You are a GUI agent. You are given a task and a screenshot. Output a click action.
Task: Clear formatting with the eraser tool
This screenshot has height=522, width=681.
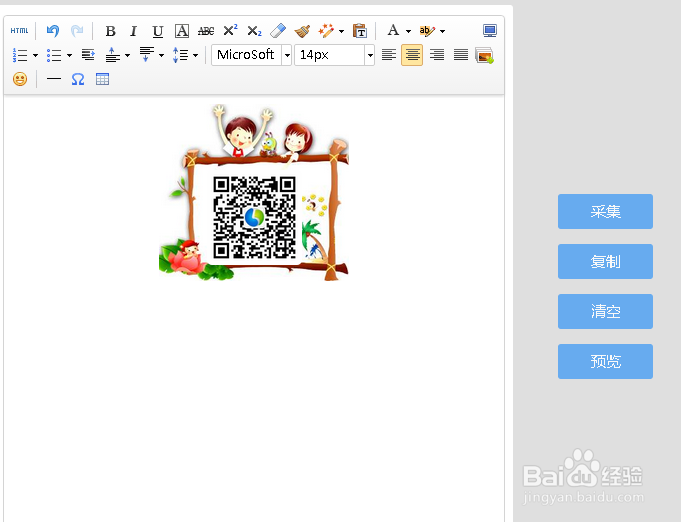point(278,31)
